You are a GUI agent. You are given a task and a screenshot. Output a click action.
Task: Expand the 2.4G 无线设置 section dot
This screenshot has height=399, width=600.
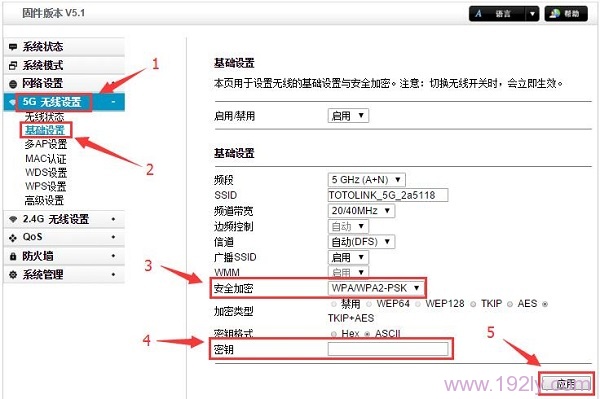(113, 219)
